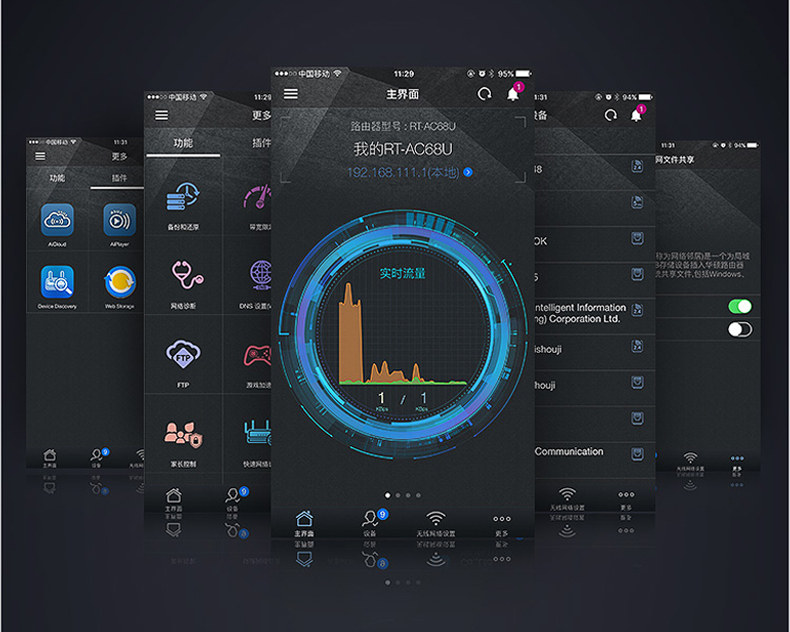Tap 更多 dots tab on file sharing screen
The width and height of the screenshot is (790, 632).
(x=737, y=464)
